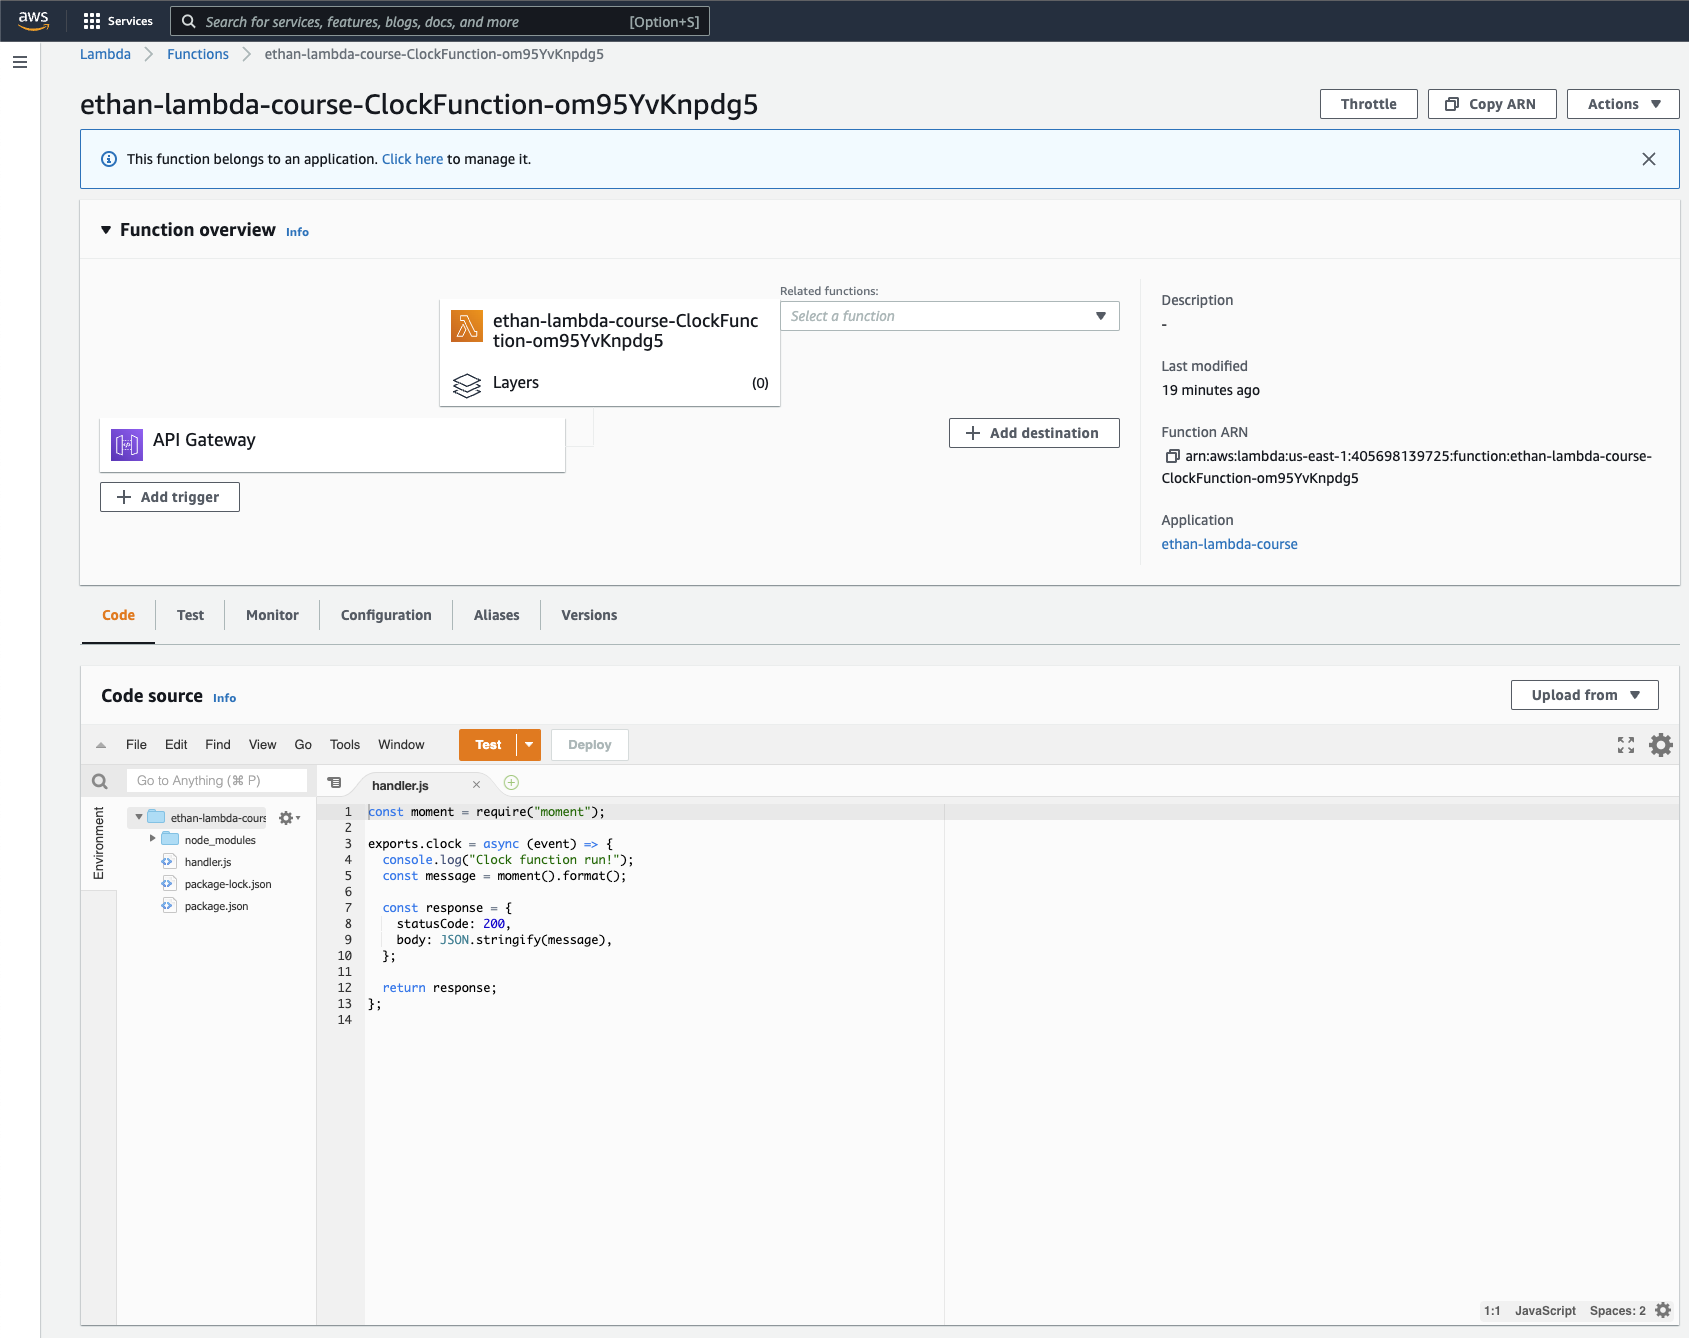1689x1338 pixels.
Task: Switch to the Versions tab
Action: click(x=589, y=615)
